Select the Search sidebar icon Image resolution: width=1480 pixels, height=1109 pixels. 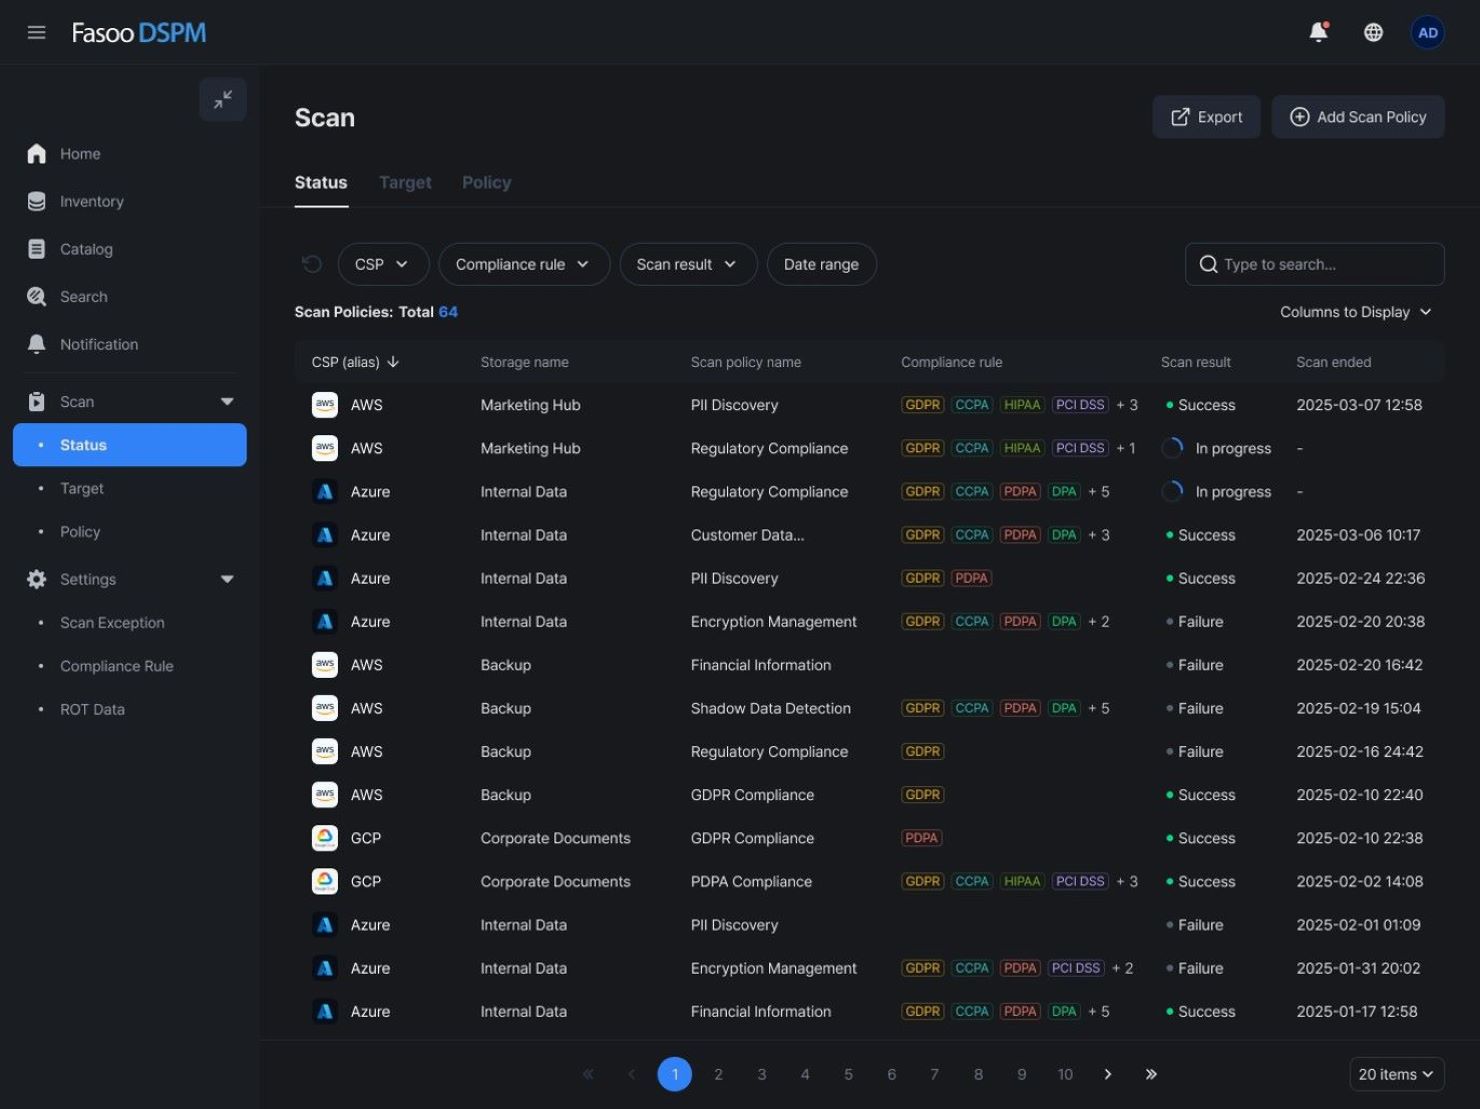[36, 296]
